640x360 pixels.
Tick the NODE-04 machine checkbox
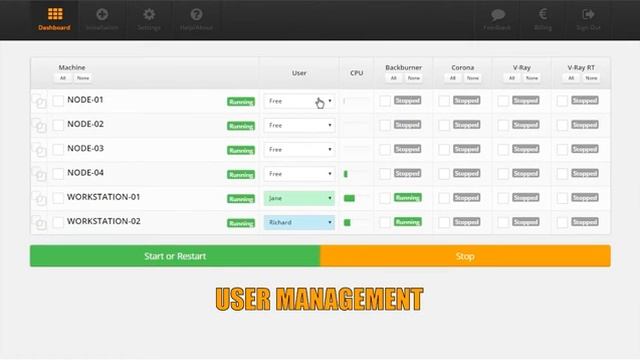click(58, 173)
